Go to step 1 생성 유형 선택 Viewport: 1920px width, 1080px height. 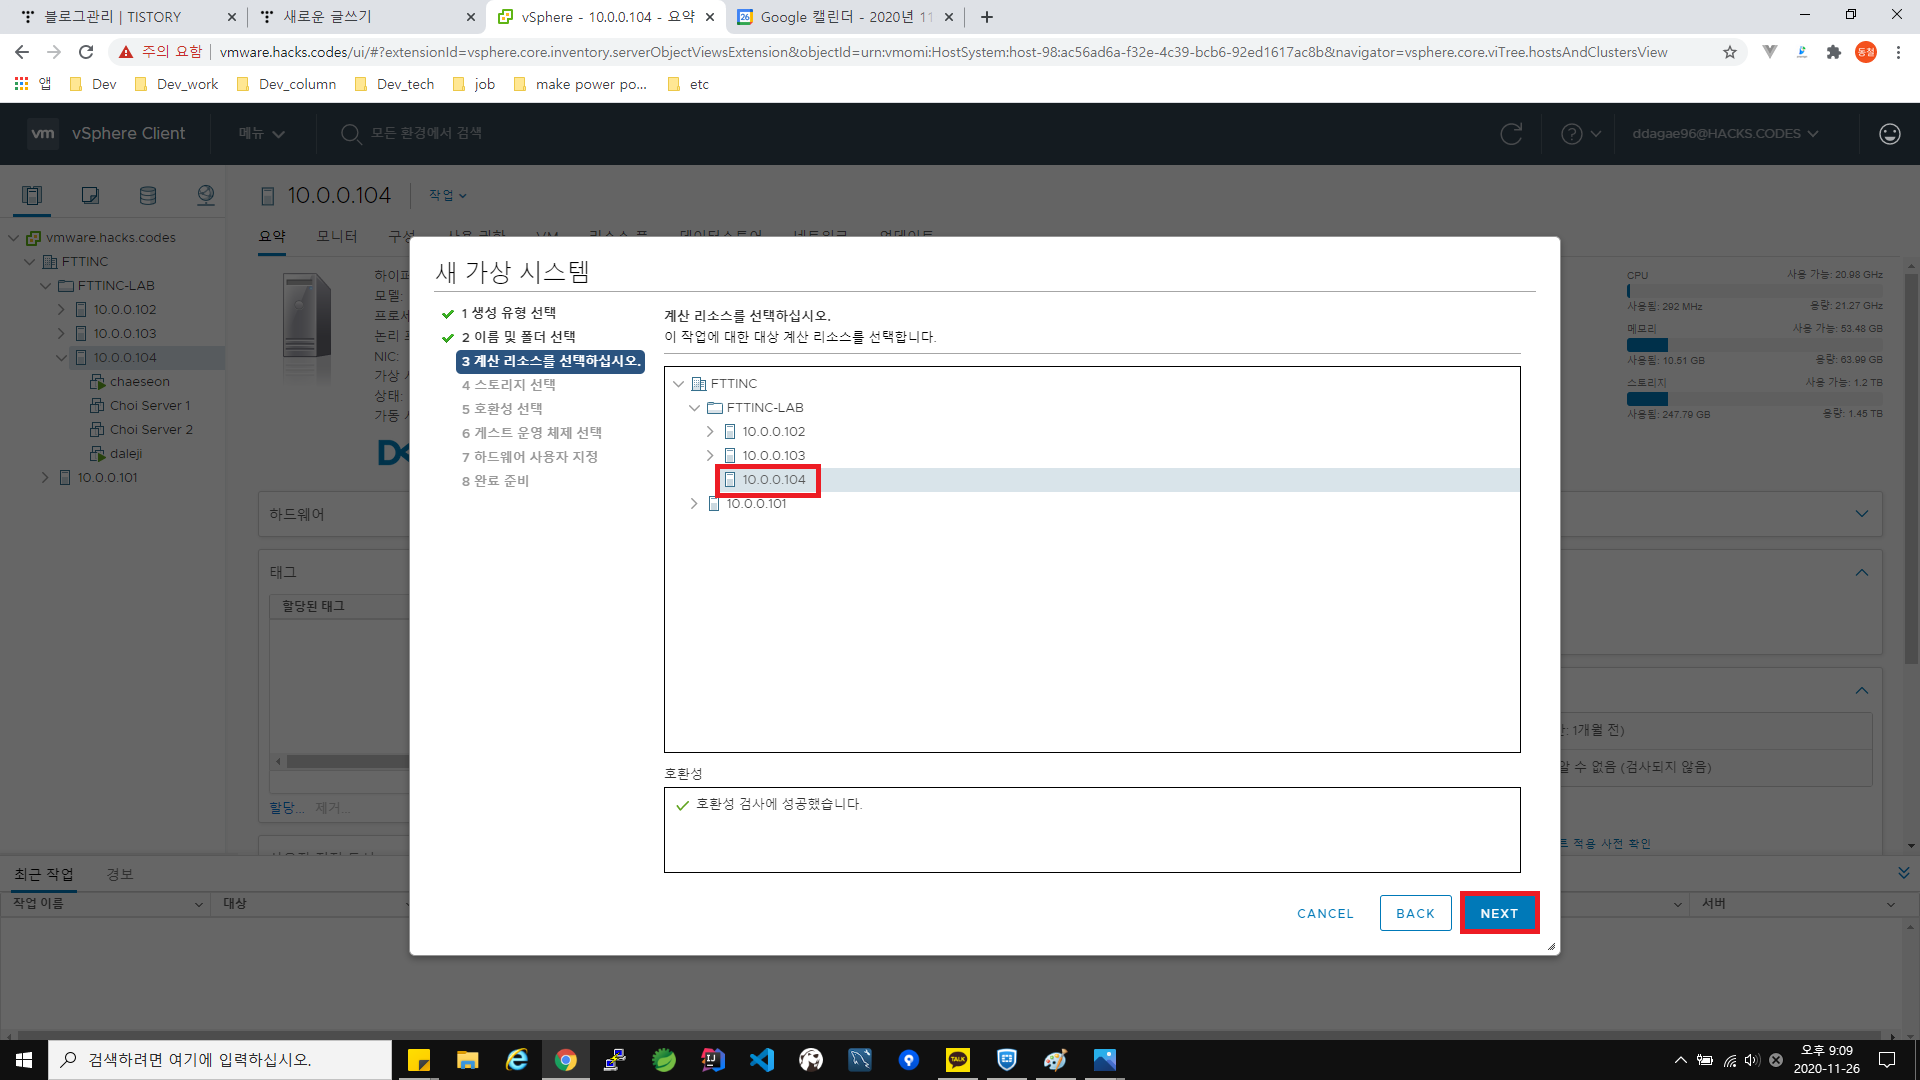point(508,313)
